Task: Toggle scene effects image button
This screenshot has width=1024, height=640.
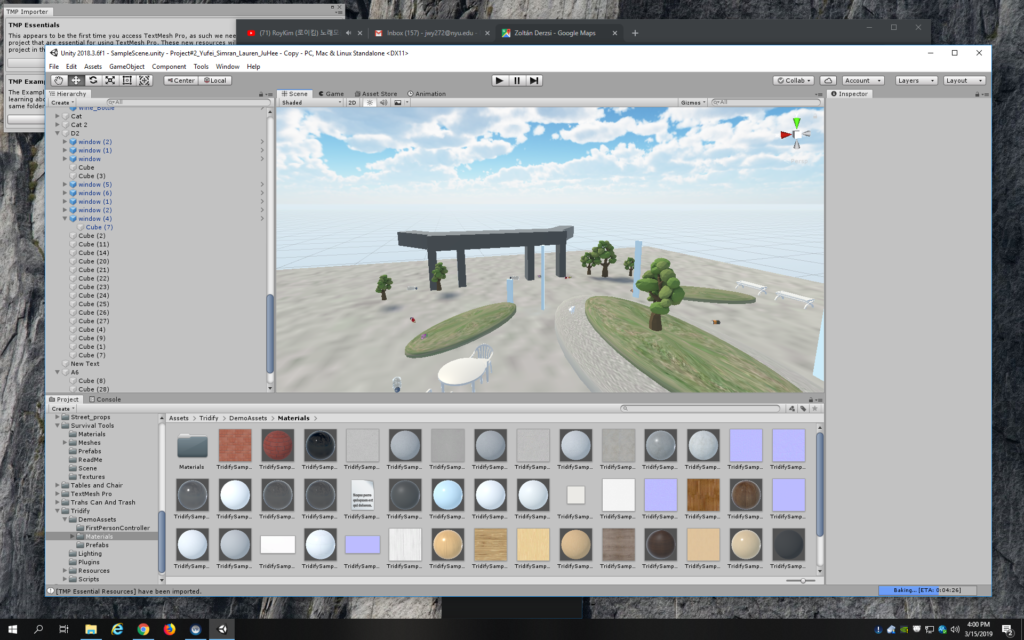Action: pos(398,103)
